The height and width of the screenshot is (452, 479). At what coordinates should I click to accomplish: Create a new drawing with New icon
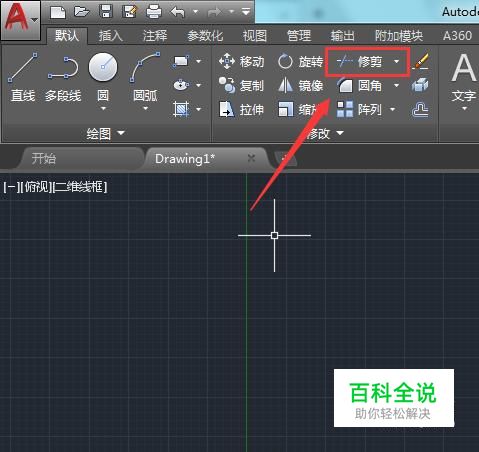[58, 12]
